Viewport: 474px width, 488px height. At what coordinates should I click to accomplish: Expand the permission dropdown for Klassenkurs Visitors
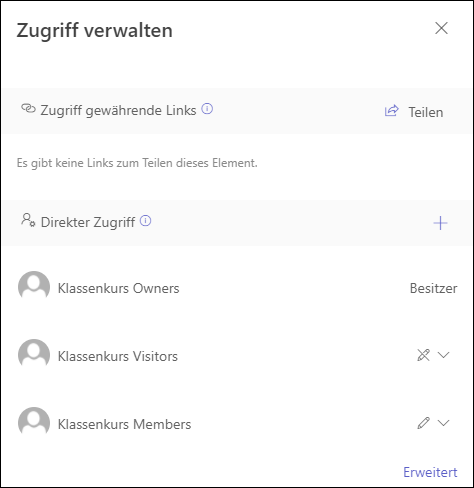444,355
